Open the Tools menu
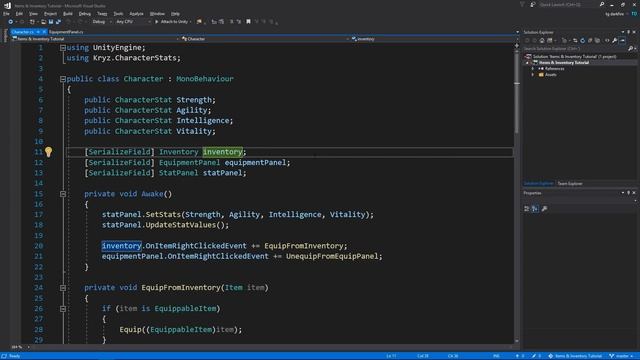 (x=118, y=13)
